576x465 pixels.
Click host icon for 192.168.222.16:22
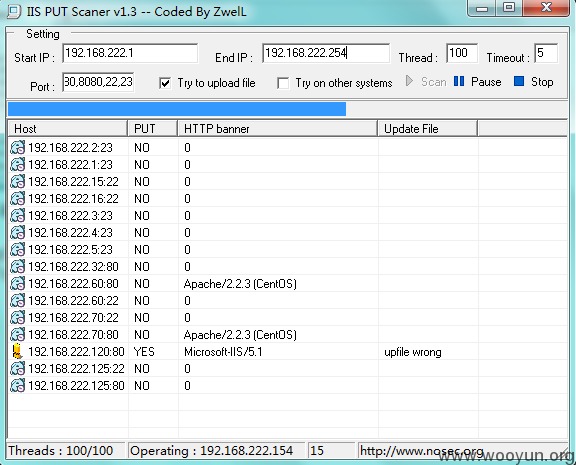(17, 198)
